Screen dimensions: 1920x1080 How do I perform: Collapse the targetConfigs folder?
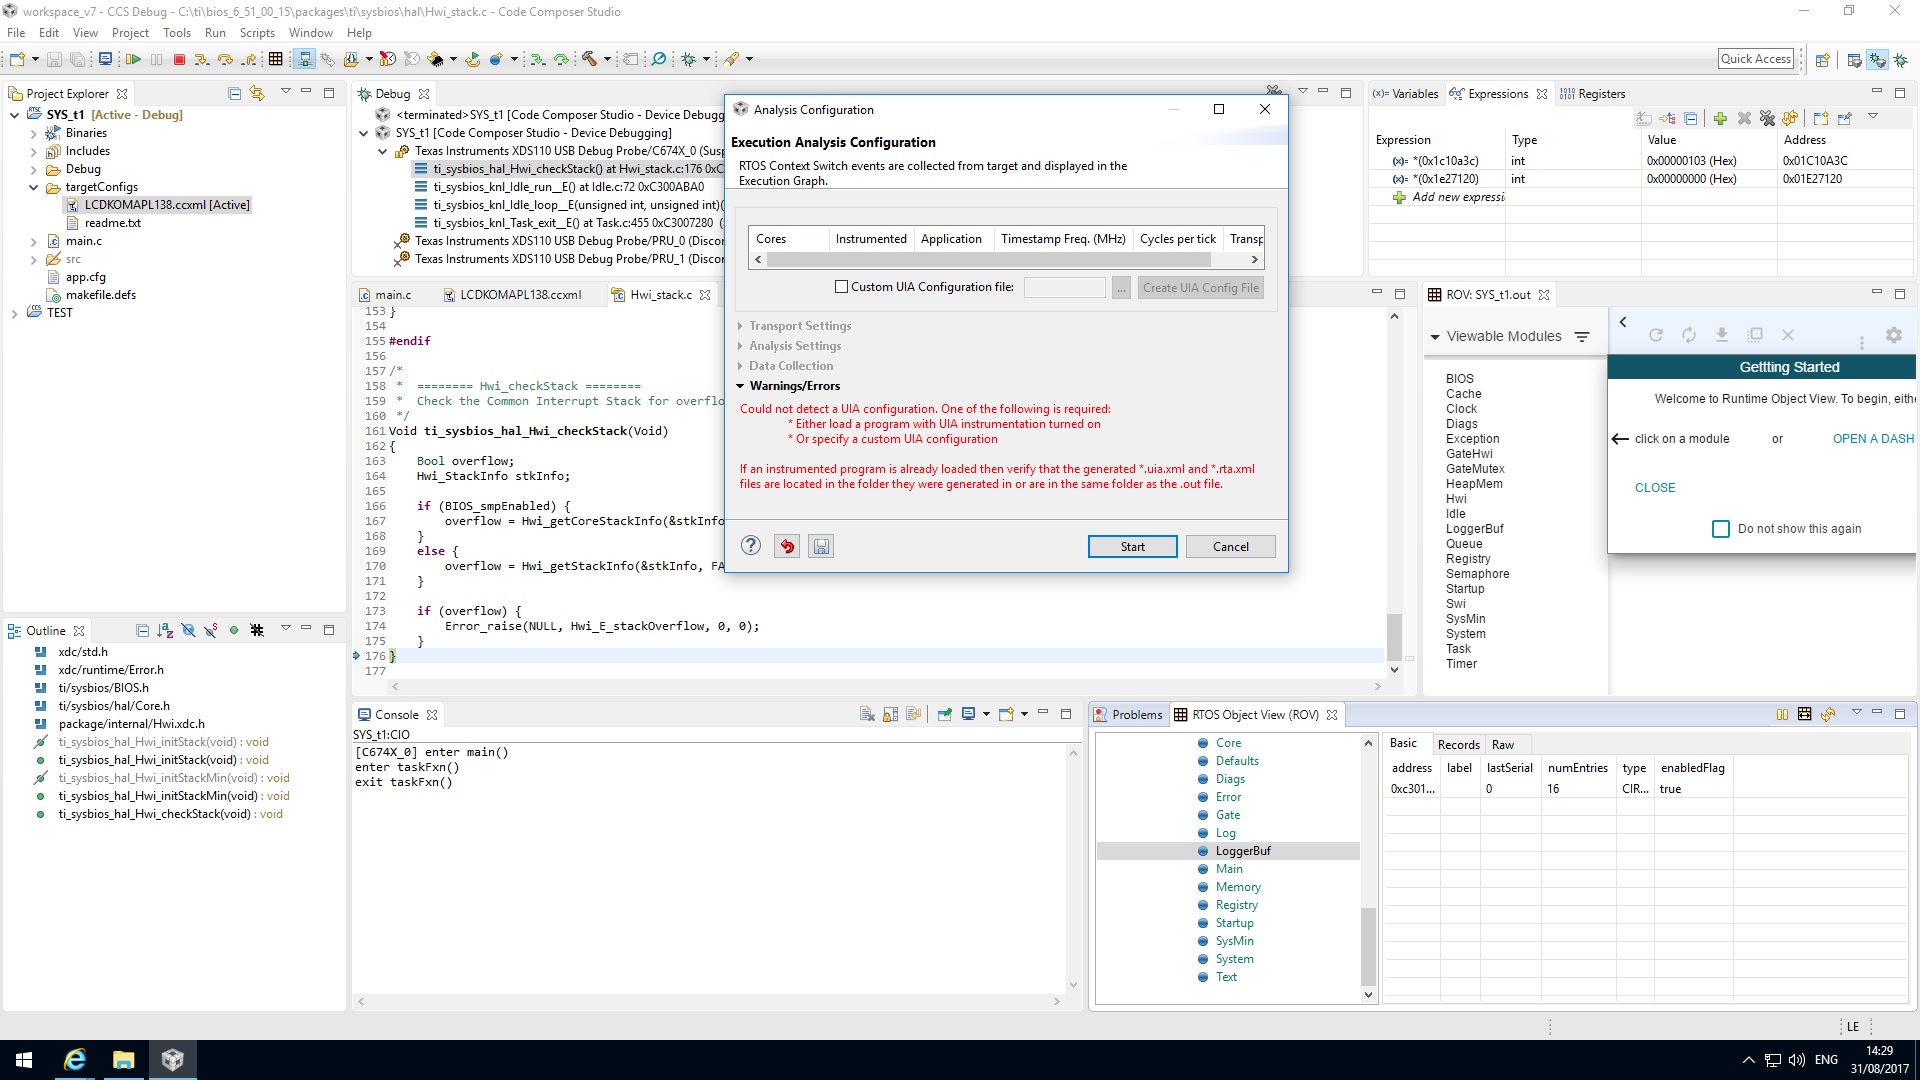click(33, 187)
